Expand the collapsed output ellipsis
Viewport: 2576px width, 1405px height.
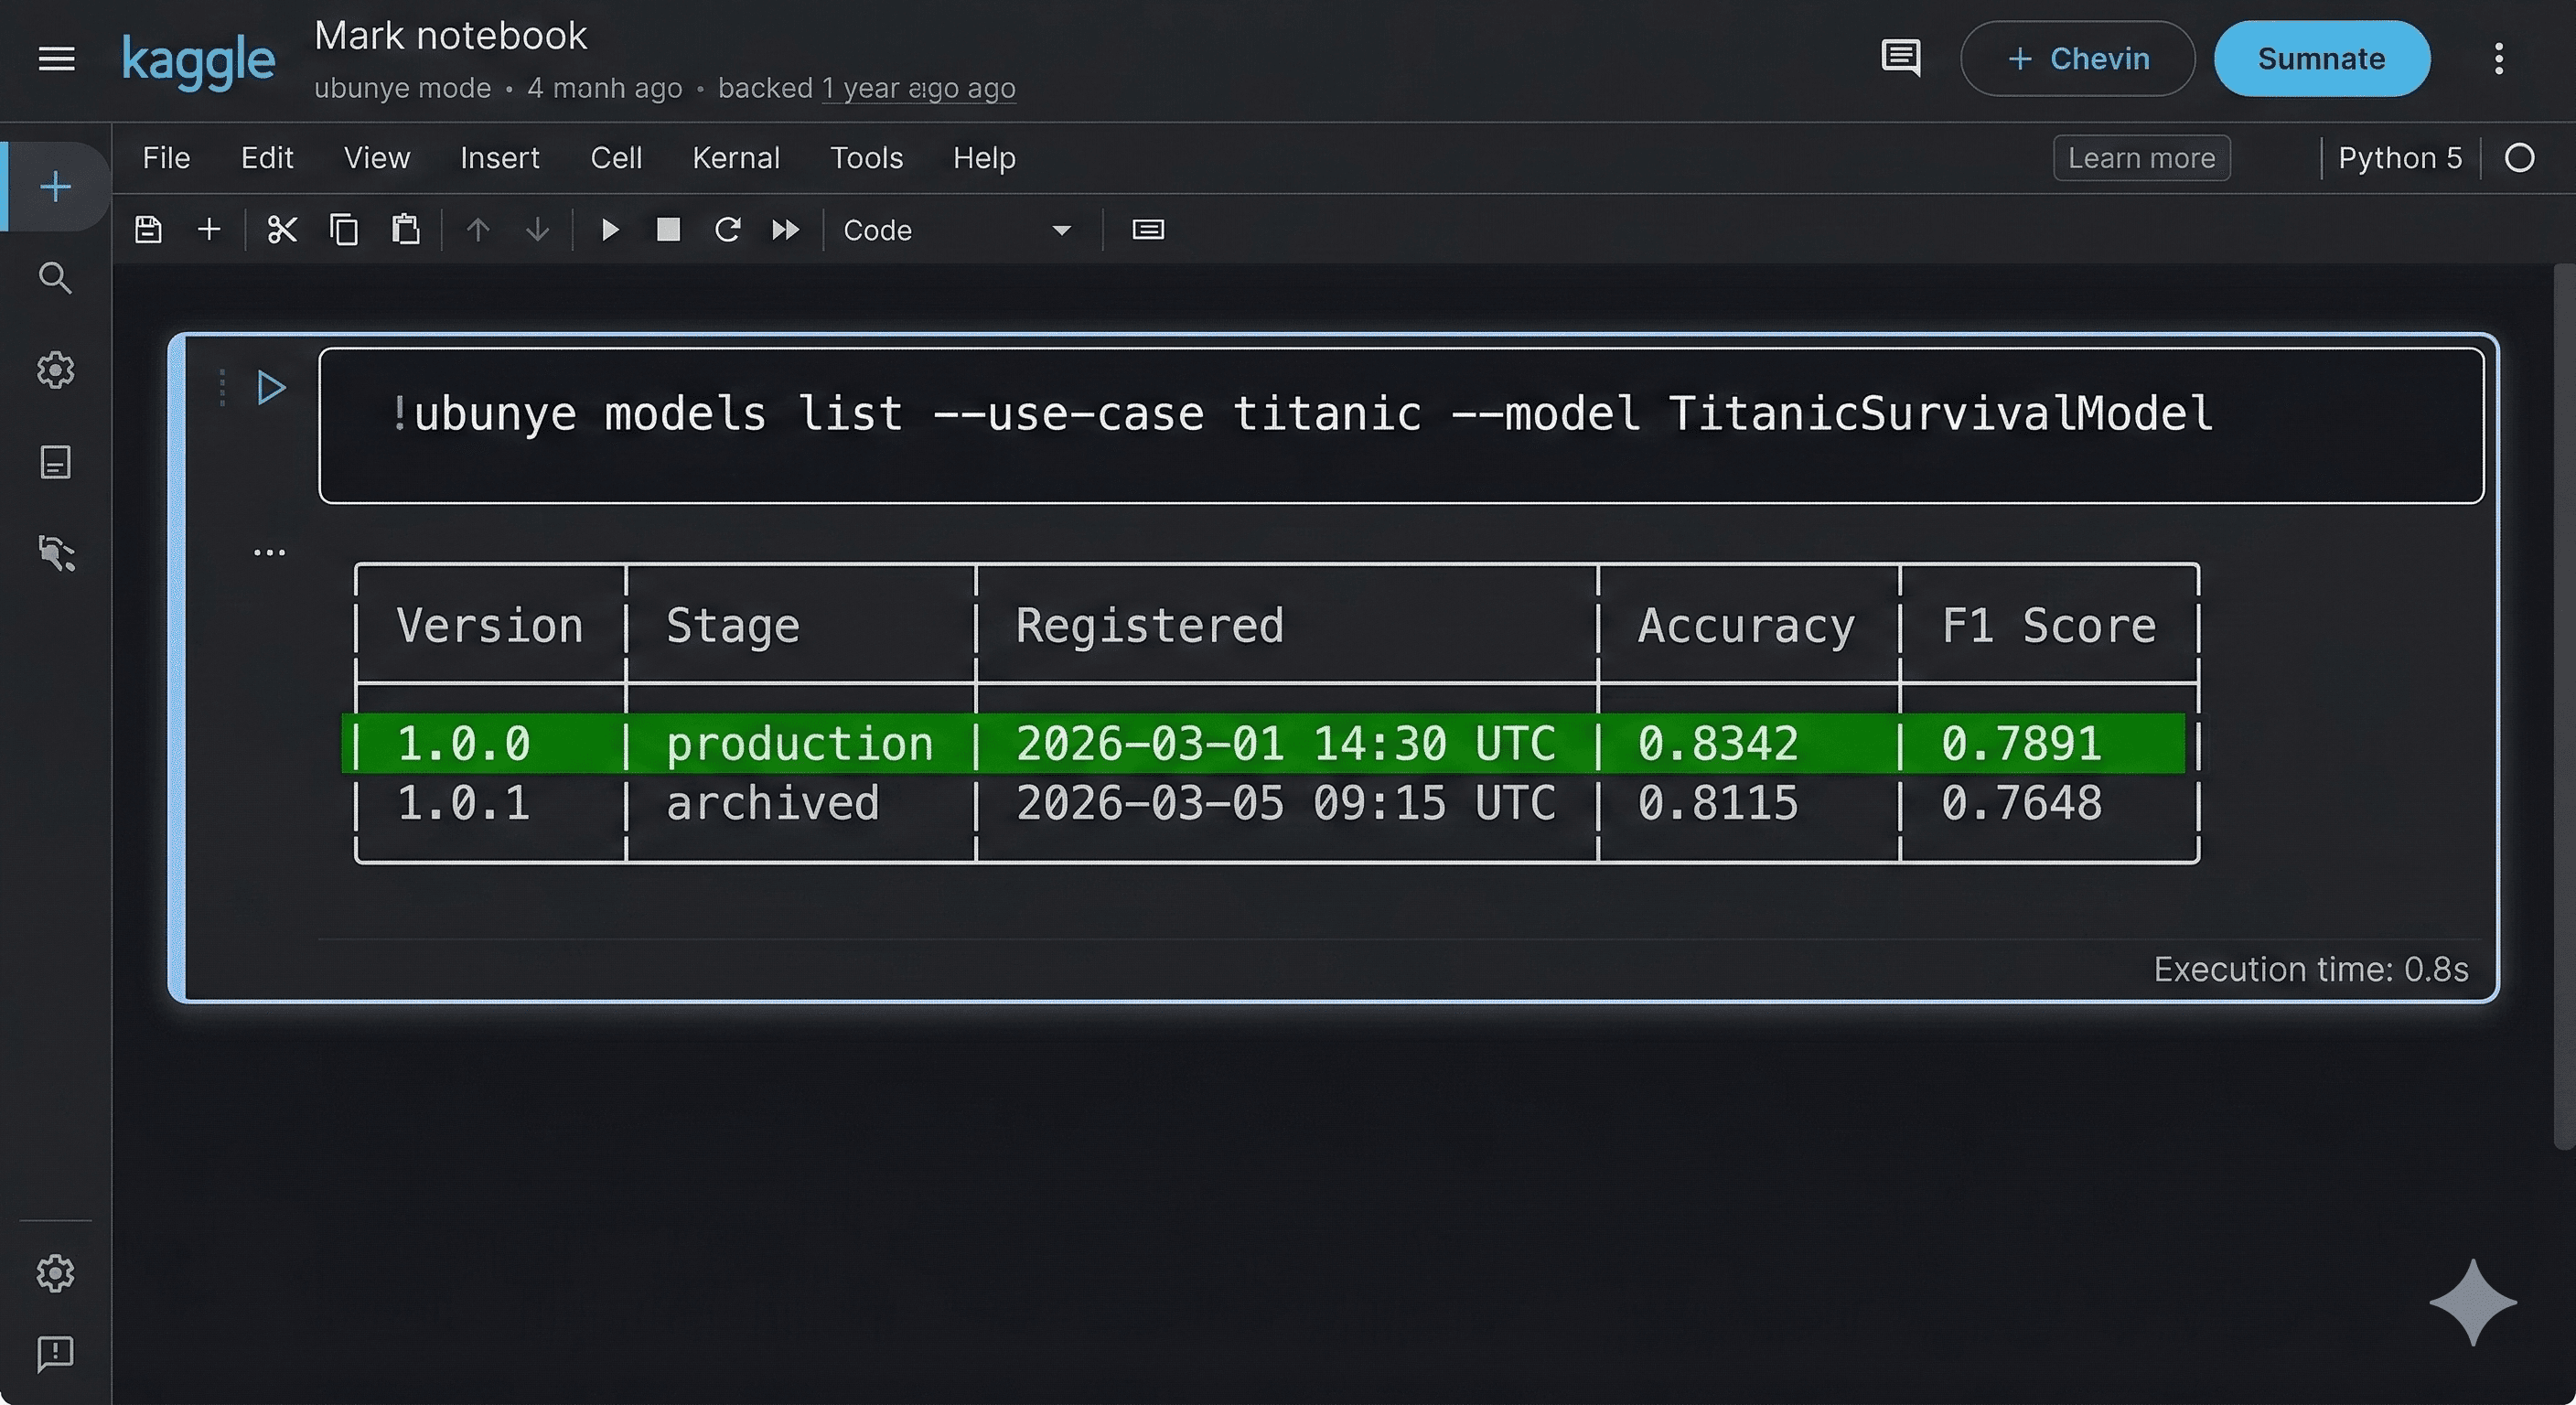[268, 551]
